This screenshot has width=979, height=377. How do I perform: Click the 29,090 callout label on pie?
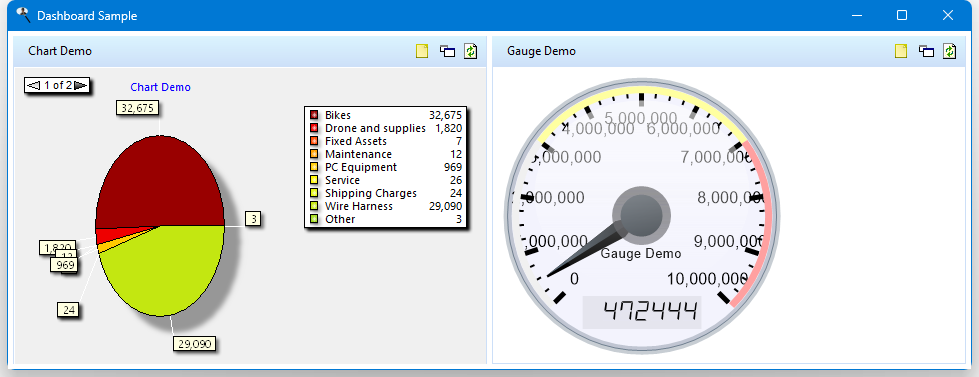click(x=194, y=343)
